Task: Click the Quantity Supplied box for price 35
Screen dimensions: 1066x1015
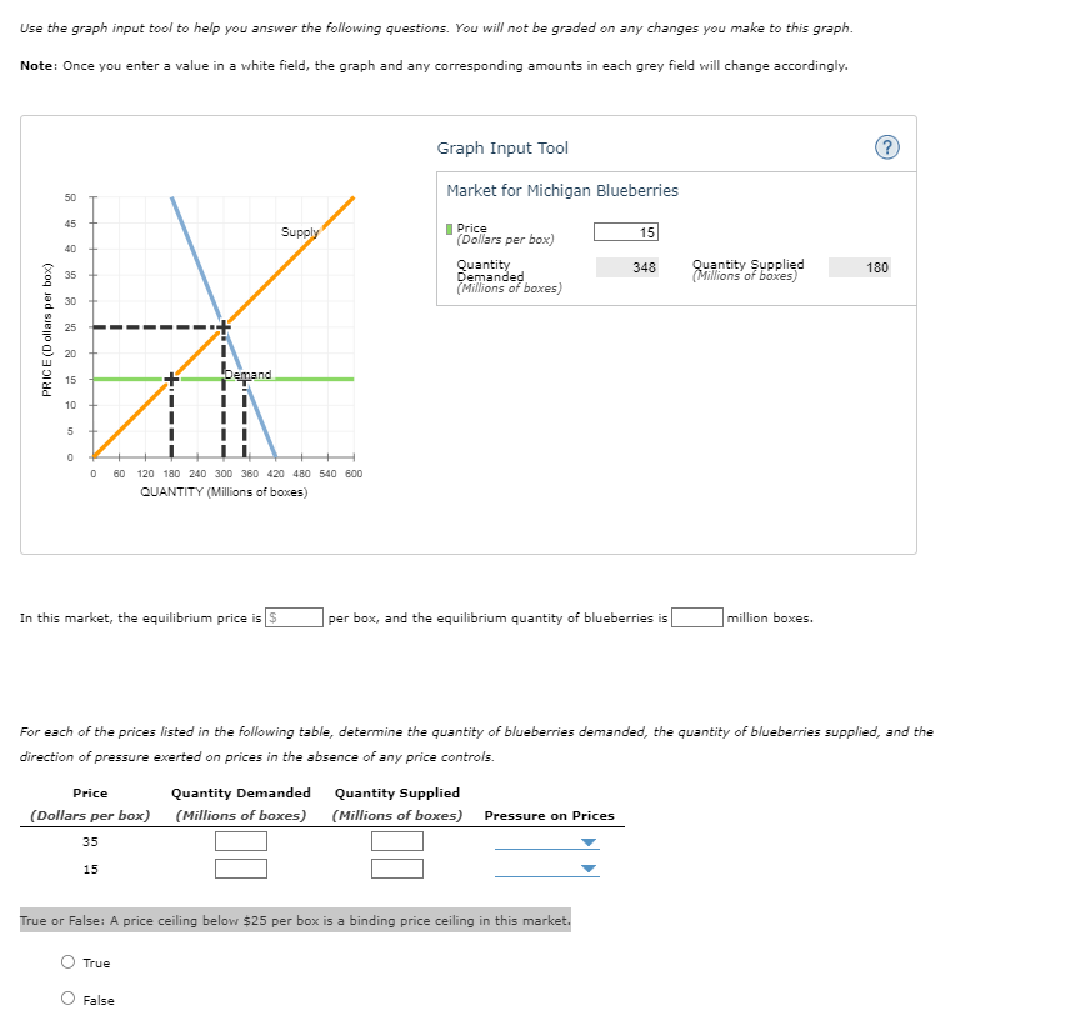Action: coord(398,841)
